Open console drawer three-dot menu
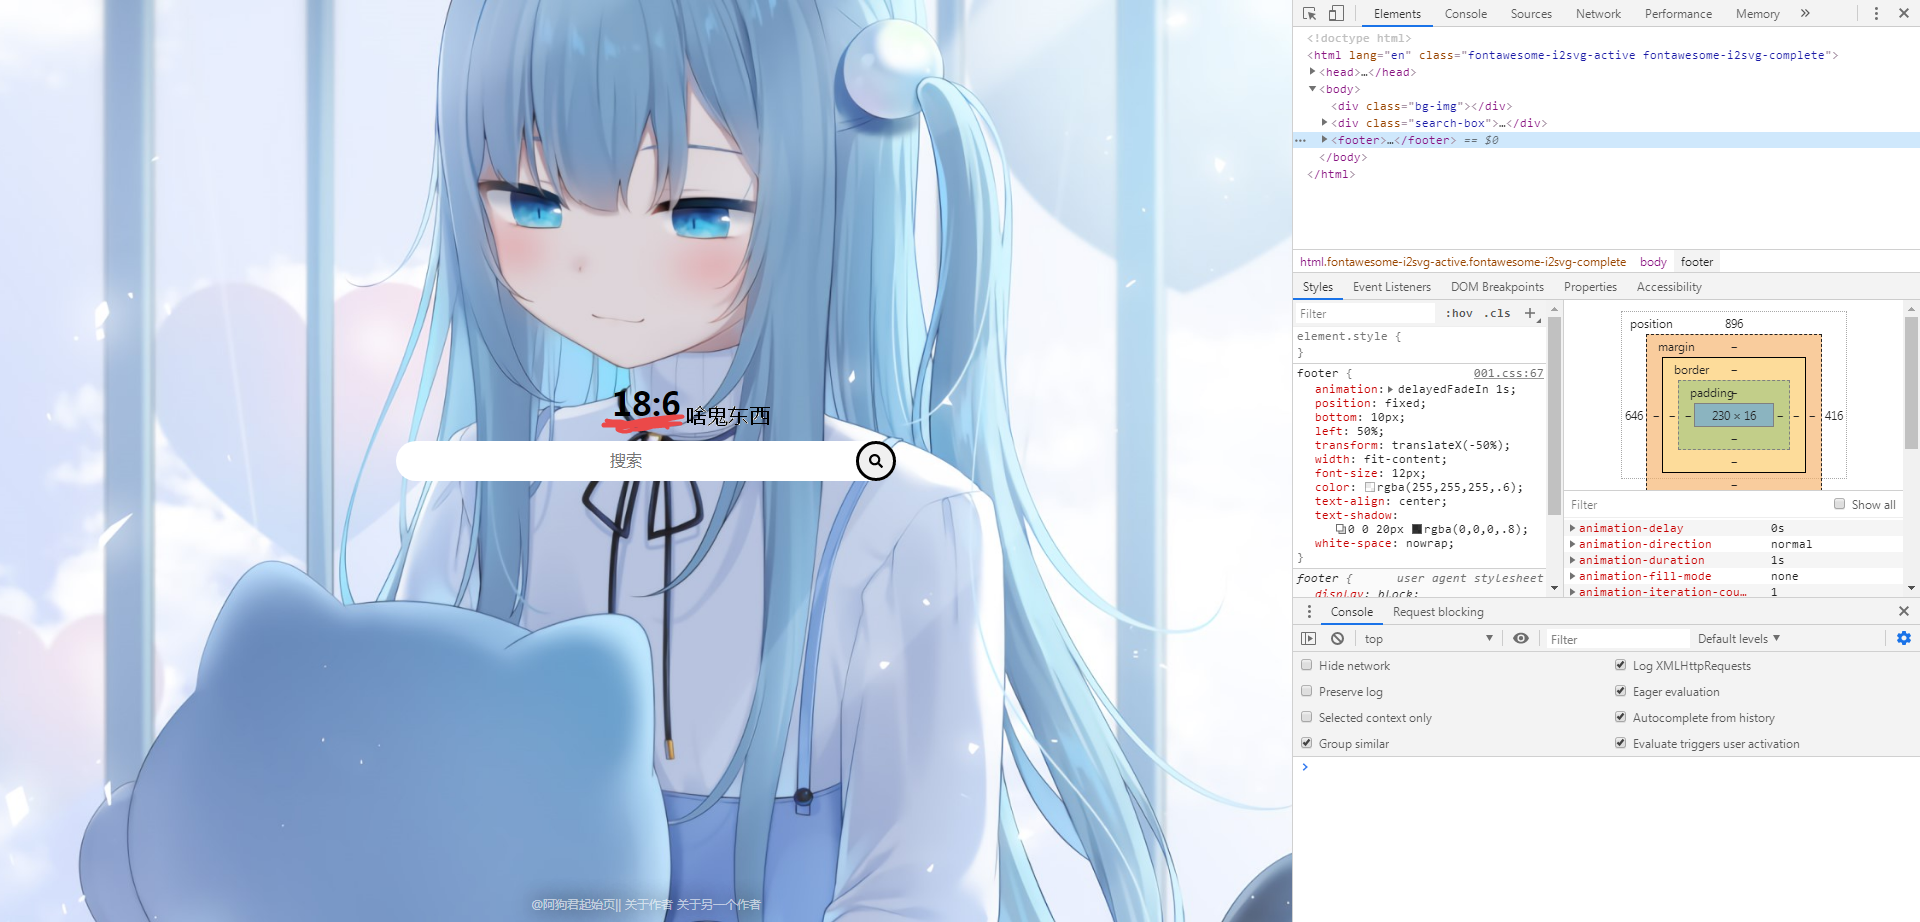This screenshot has width=1920, height=922. click(1309, 611)
